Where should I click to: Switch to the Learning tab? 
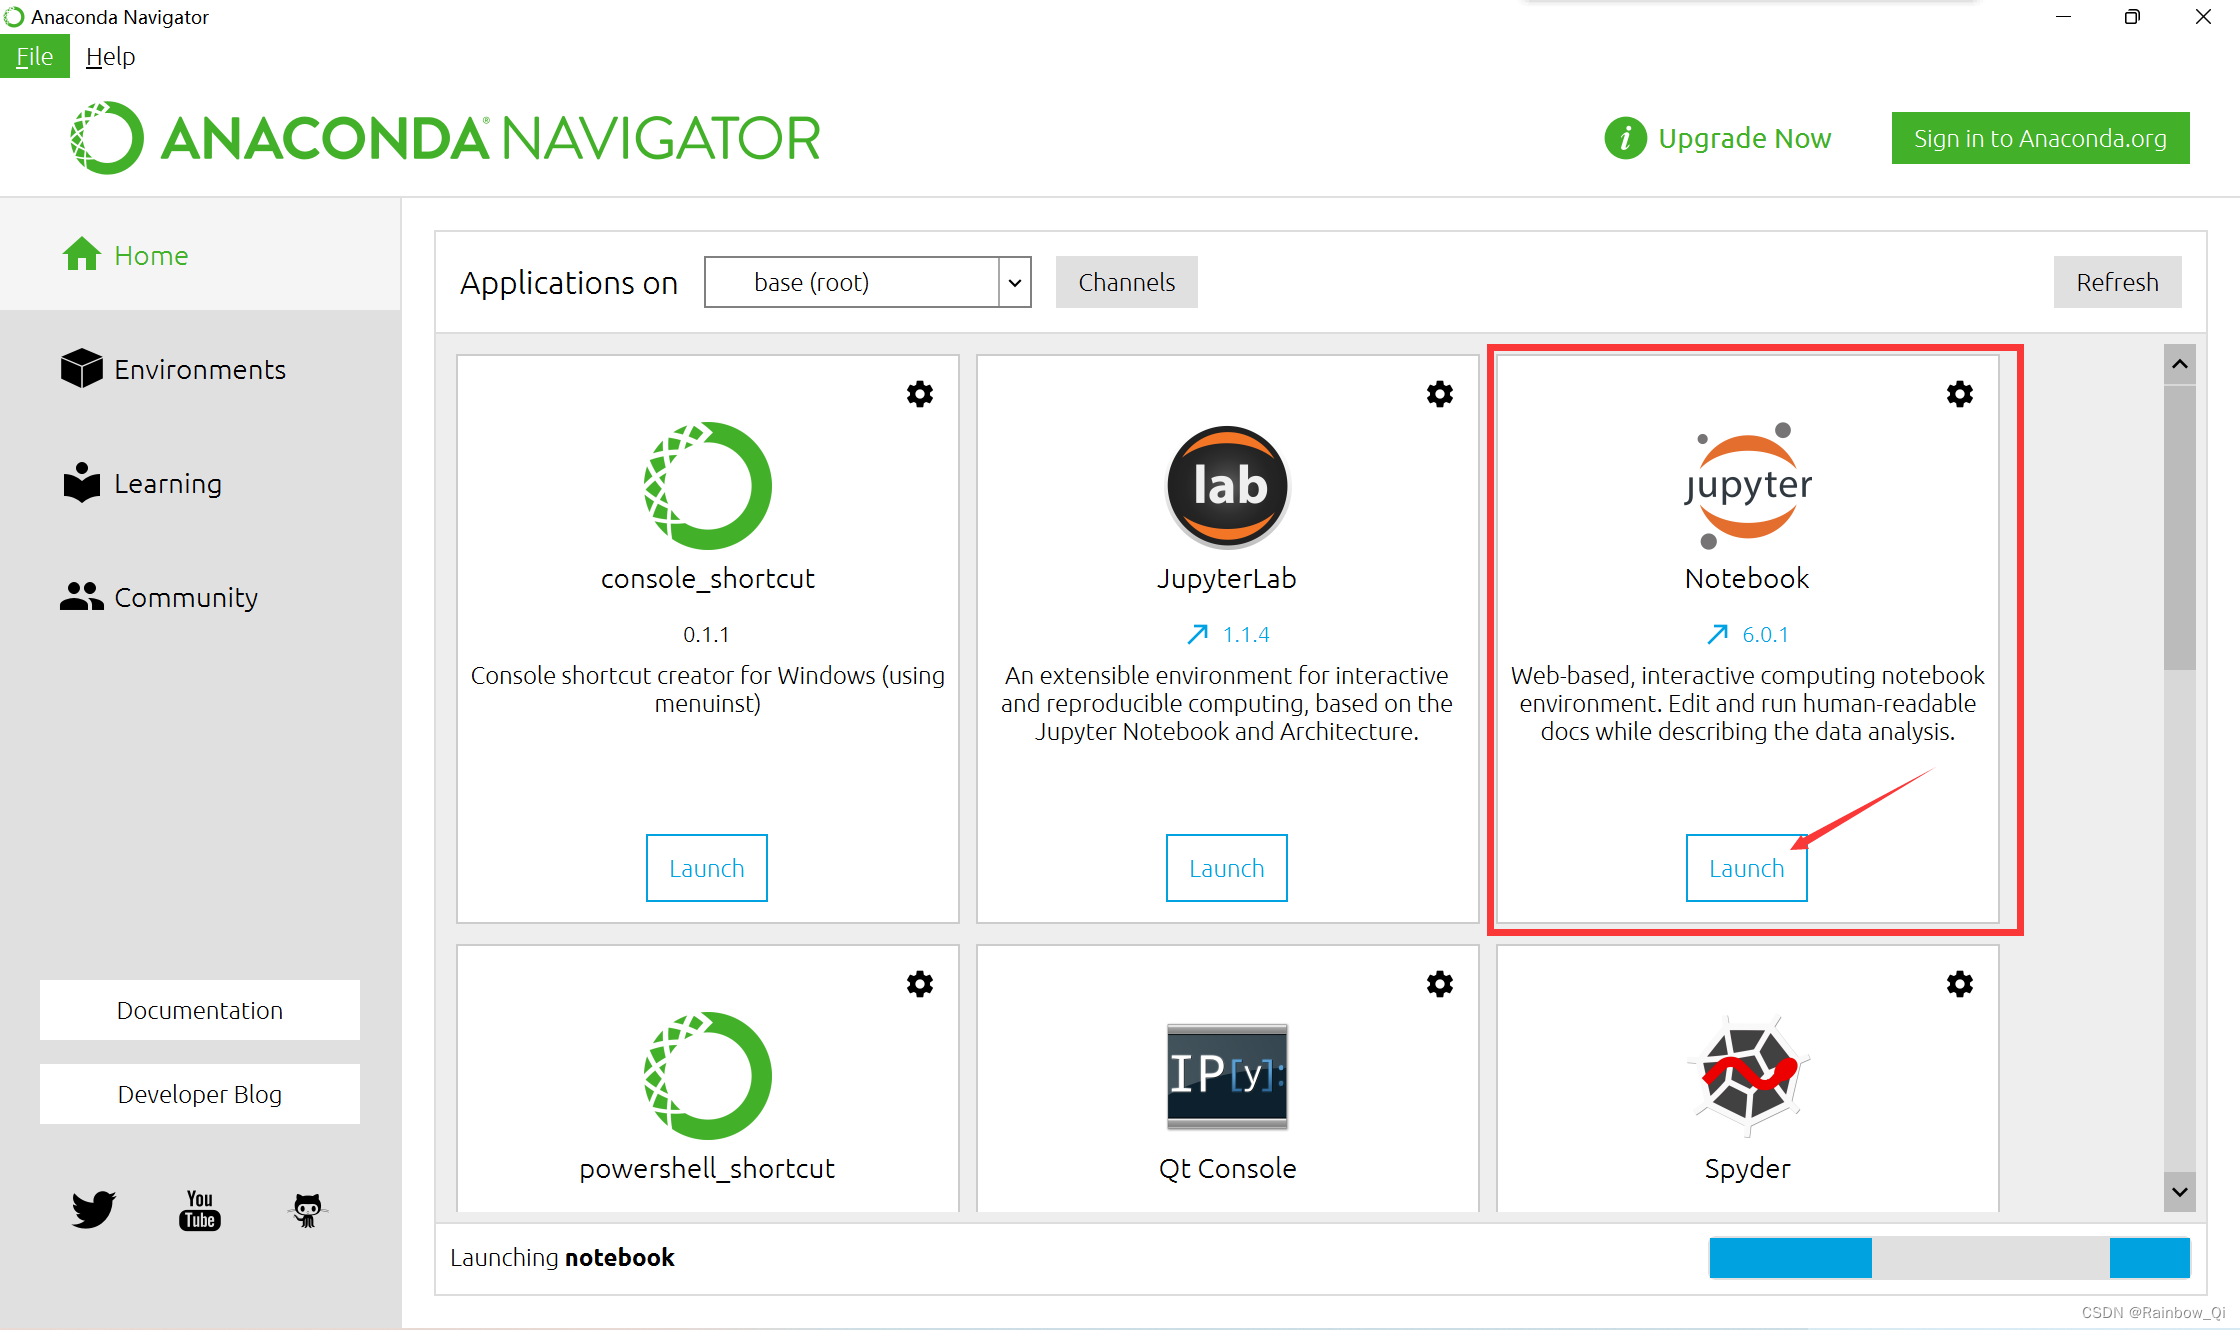coord(200,483)
